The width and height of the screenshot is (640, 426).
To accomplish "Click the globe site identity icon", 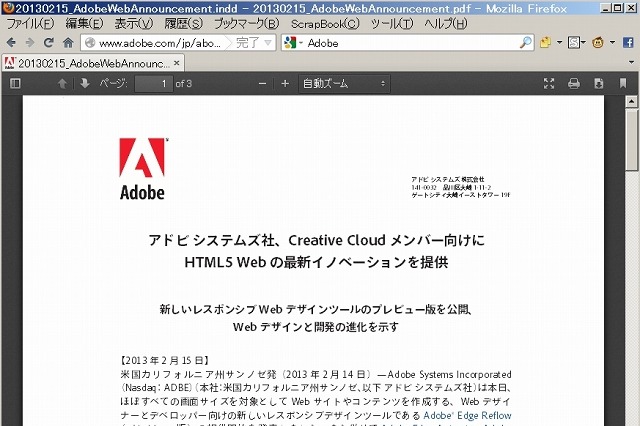I will point(90,42).
